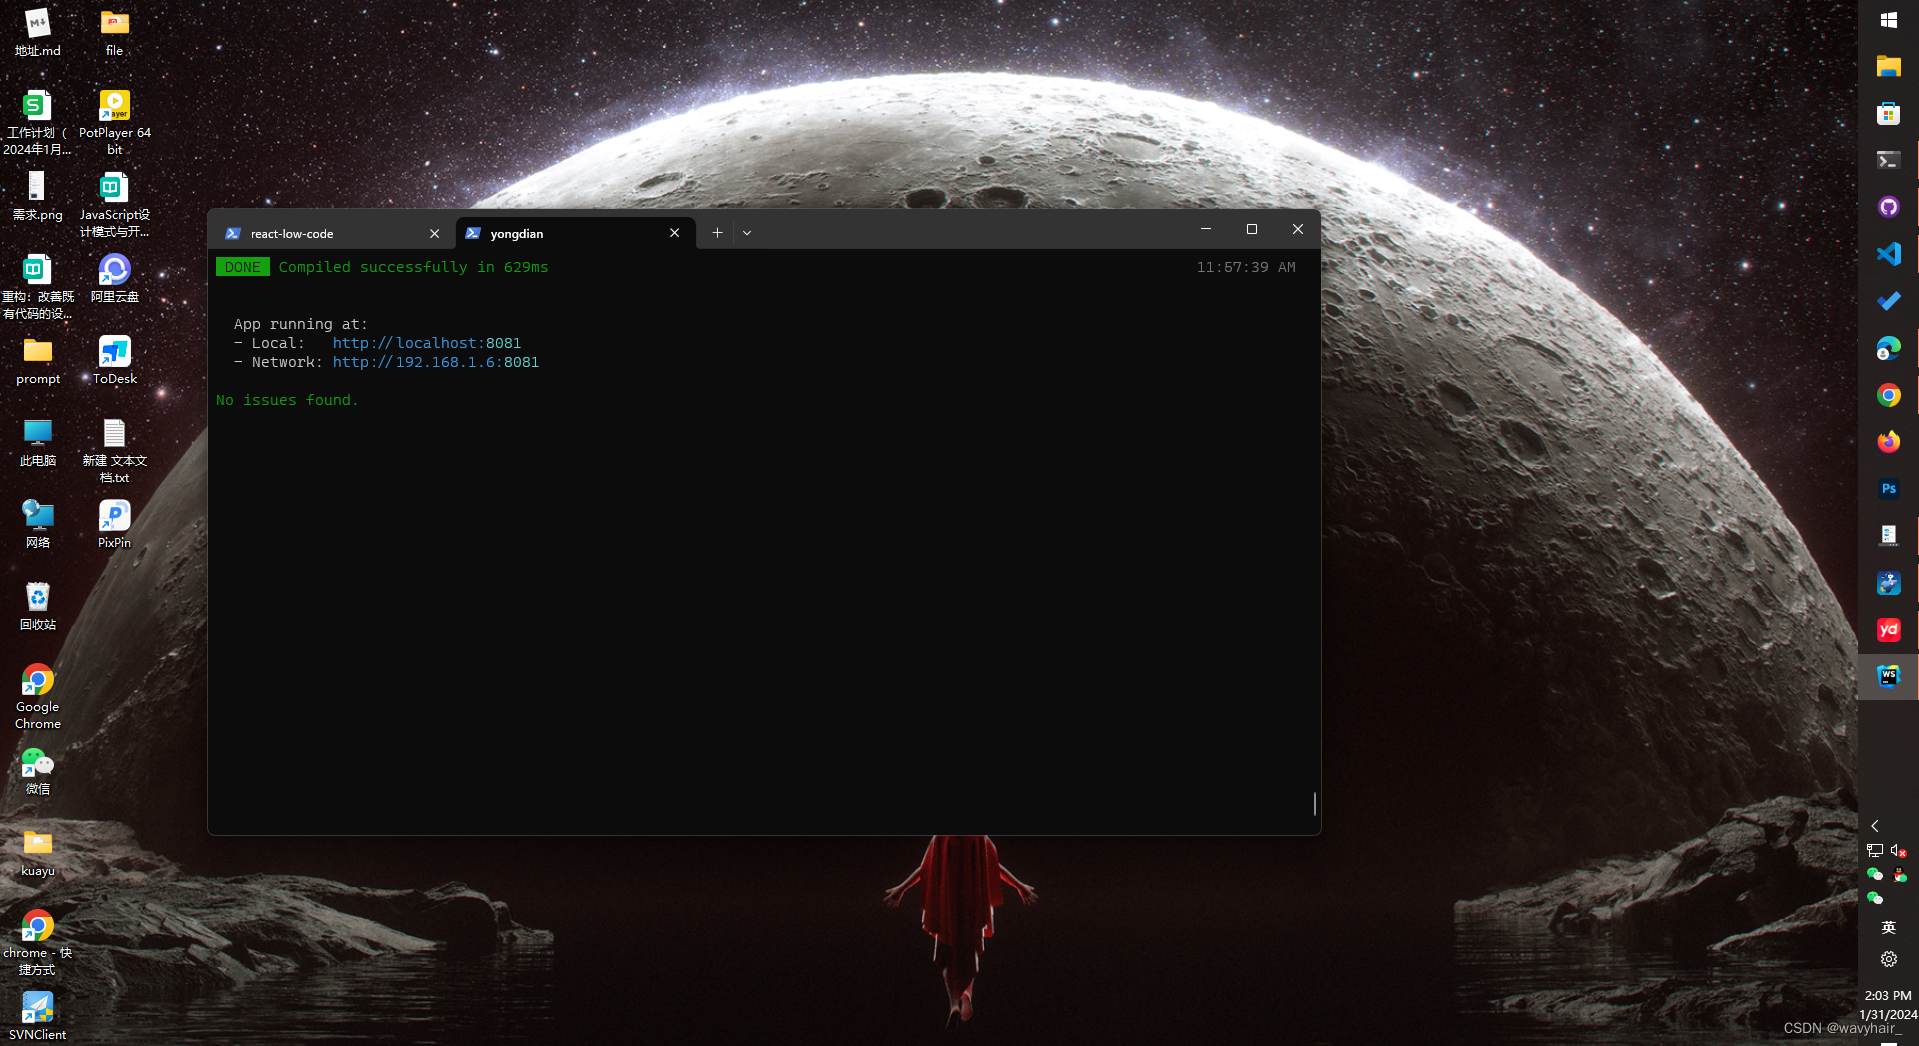1919x1046 pixels.
Task: Toggle the 英 input language indicator
Action: [x=1888, y=927]
